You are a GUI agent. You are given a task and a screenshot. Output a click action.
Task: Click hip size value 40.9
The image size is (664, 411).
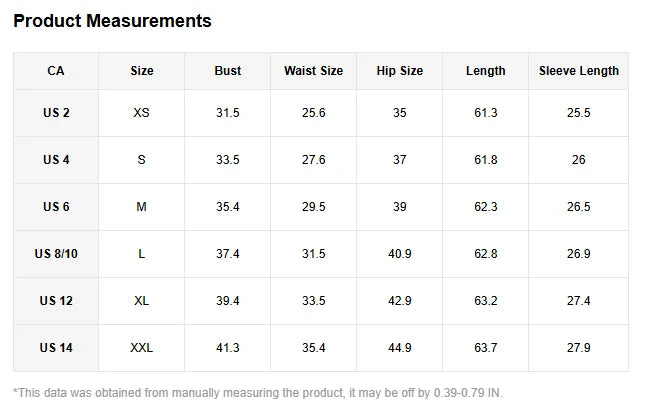(399, 254)
